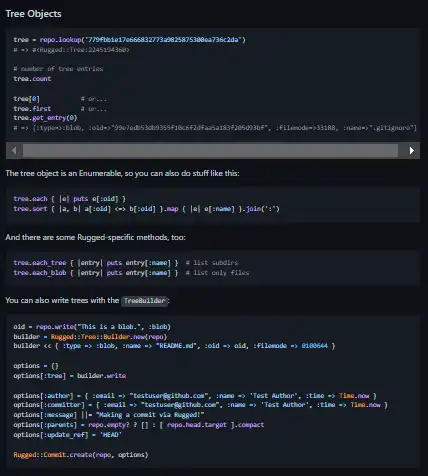
Task: Click the inline 'TreeBuilder' code label
Action: pyautogui.click(x=145, y=301)
